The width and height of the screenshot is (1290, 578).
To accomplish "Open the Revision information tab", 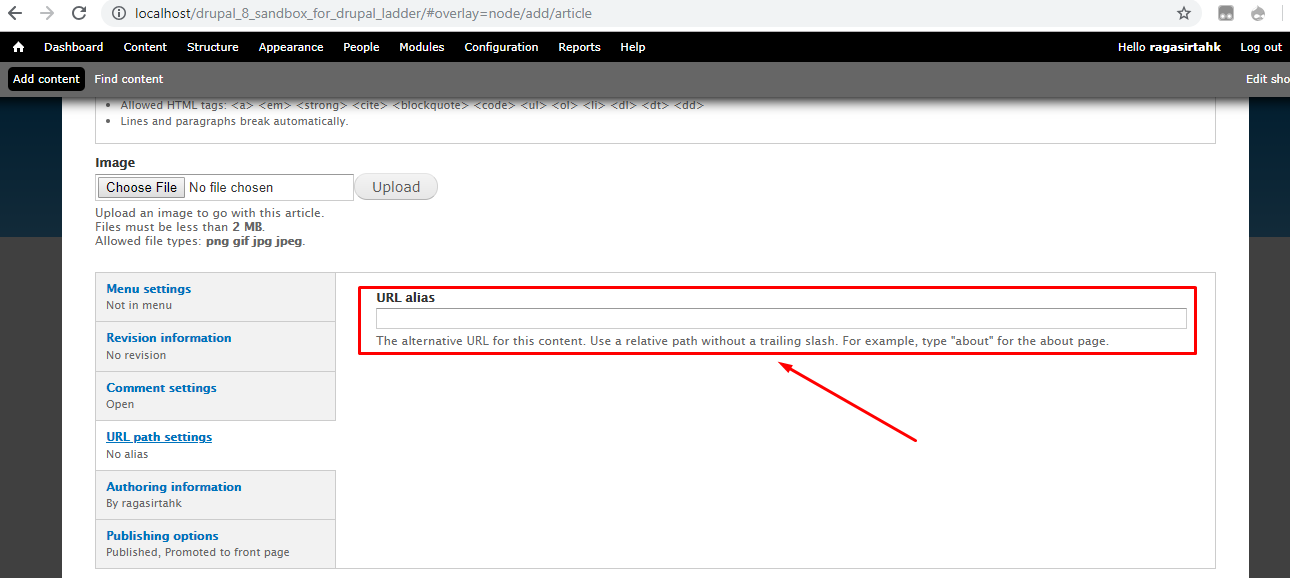I will pyautogui.click(x=168, y=337).
